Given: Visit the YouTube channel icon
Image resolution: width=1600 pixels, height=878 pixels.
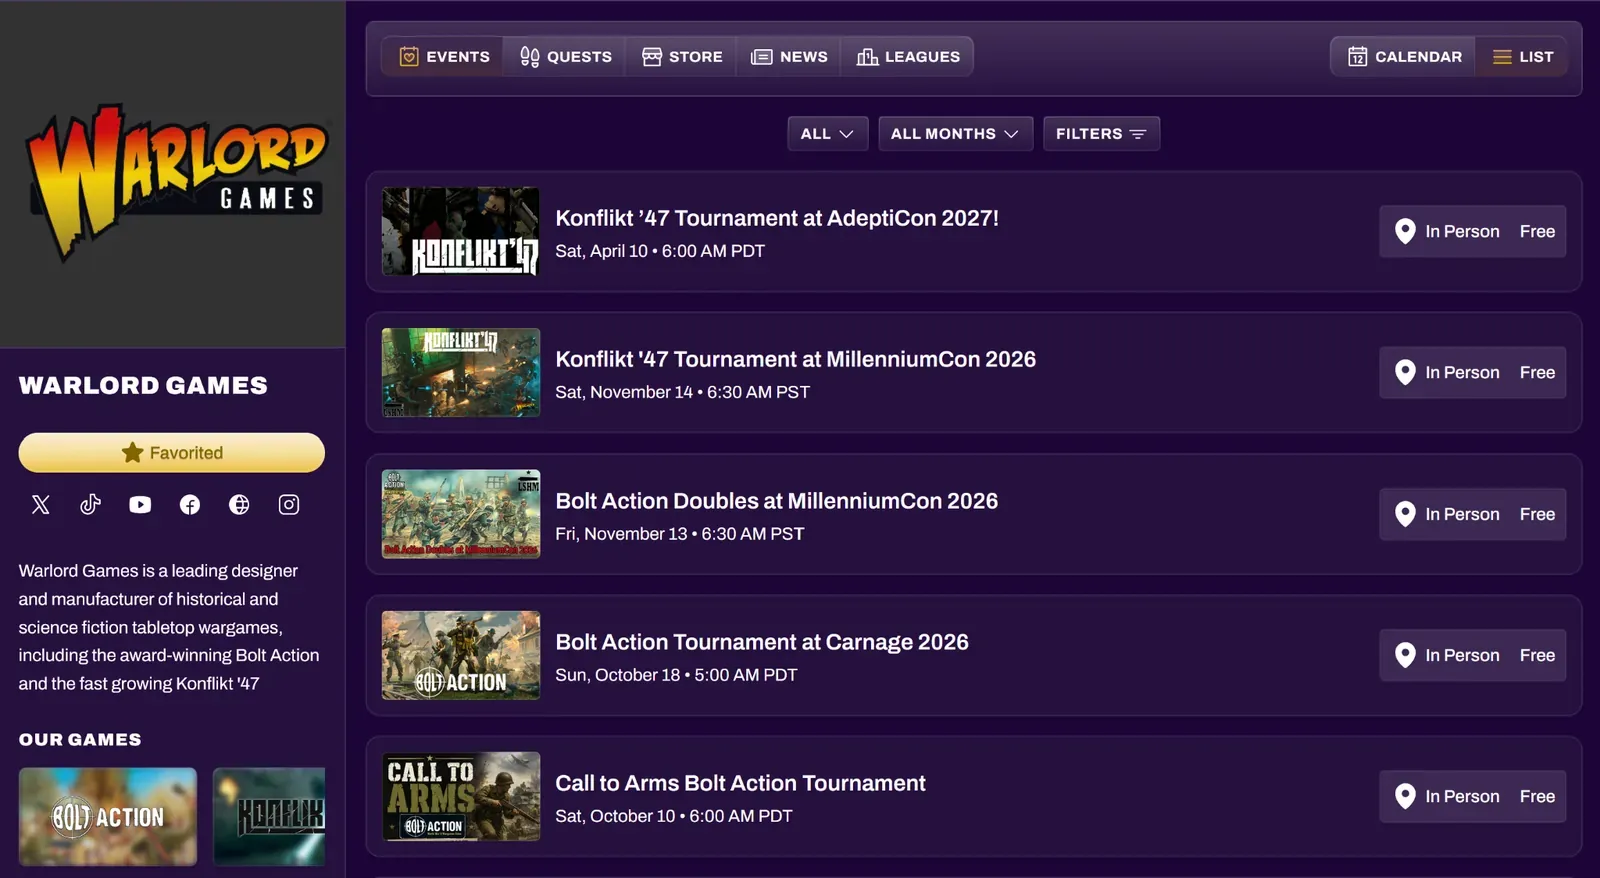Looking at the screenshot, I should 140,505.
